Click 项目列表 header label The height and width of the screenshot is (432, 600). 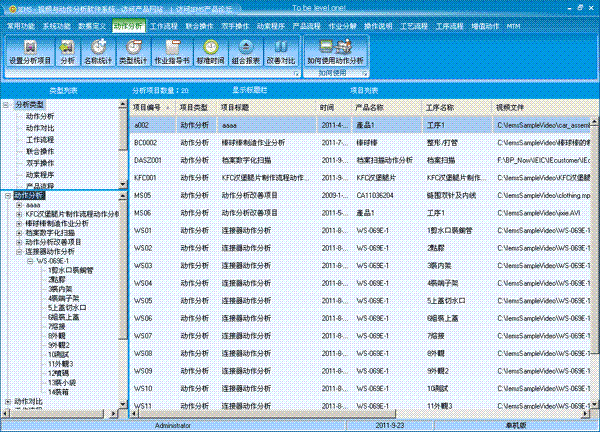[x=364, y=91]
